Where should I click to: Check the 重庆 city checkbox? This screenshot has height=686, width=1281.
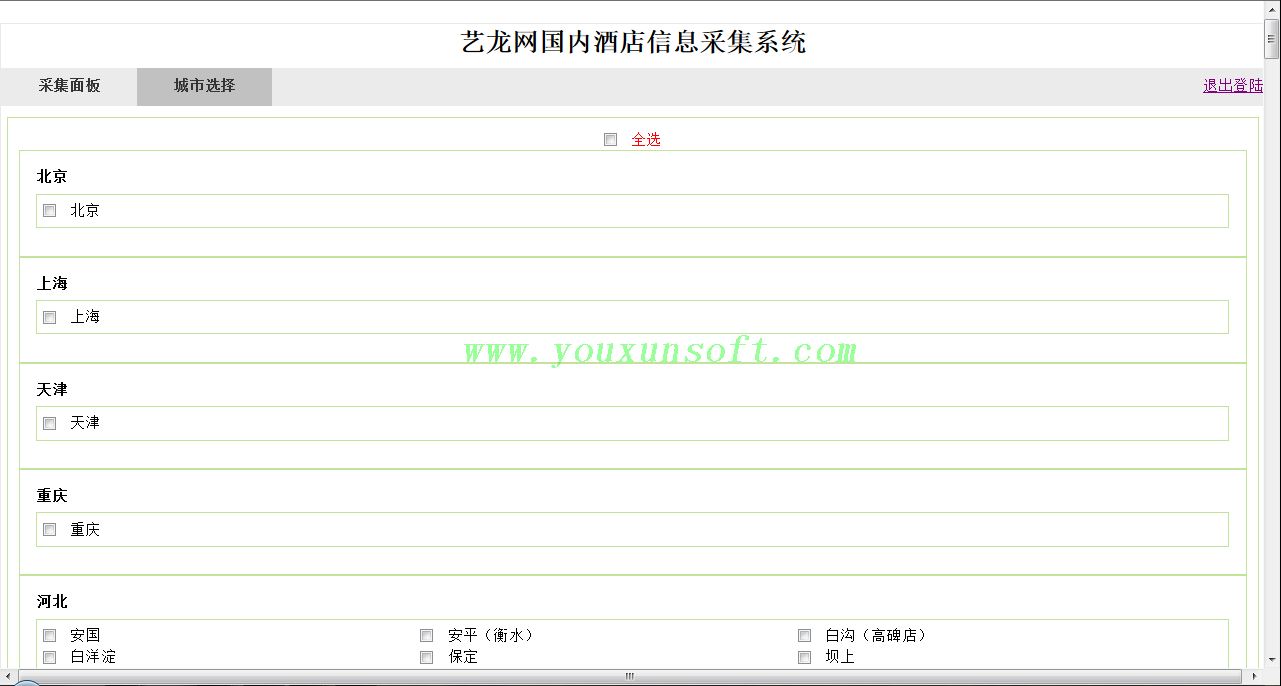(x=49, y=530)
